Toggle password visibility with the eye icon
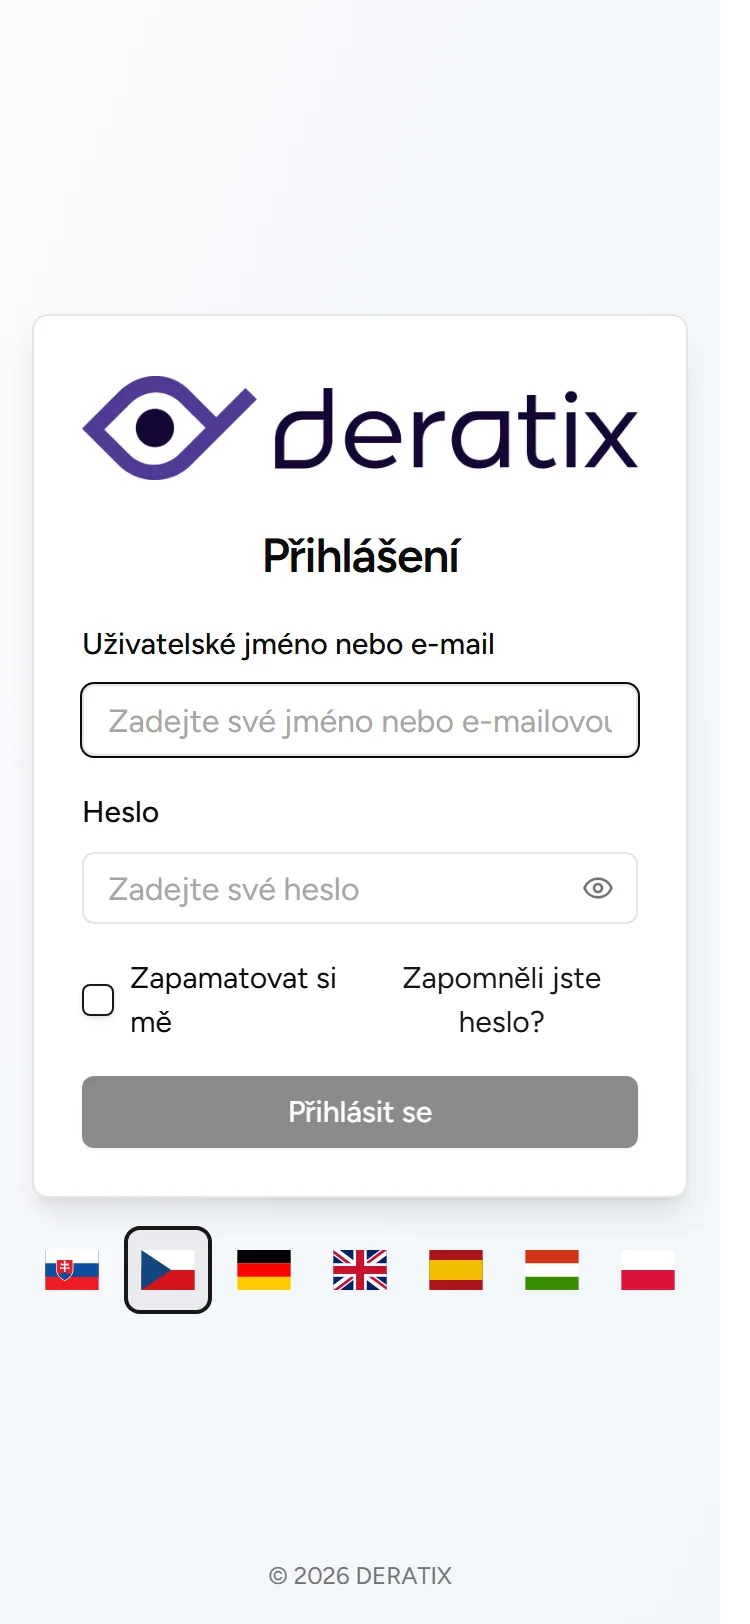 pyautogui.click(x=597, y=888)
